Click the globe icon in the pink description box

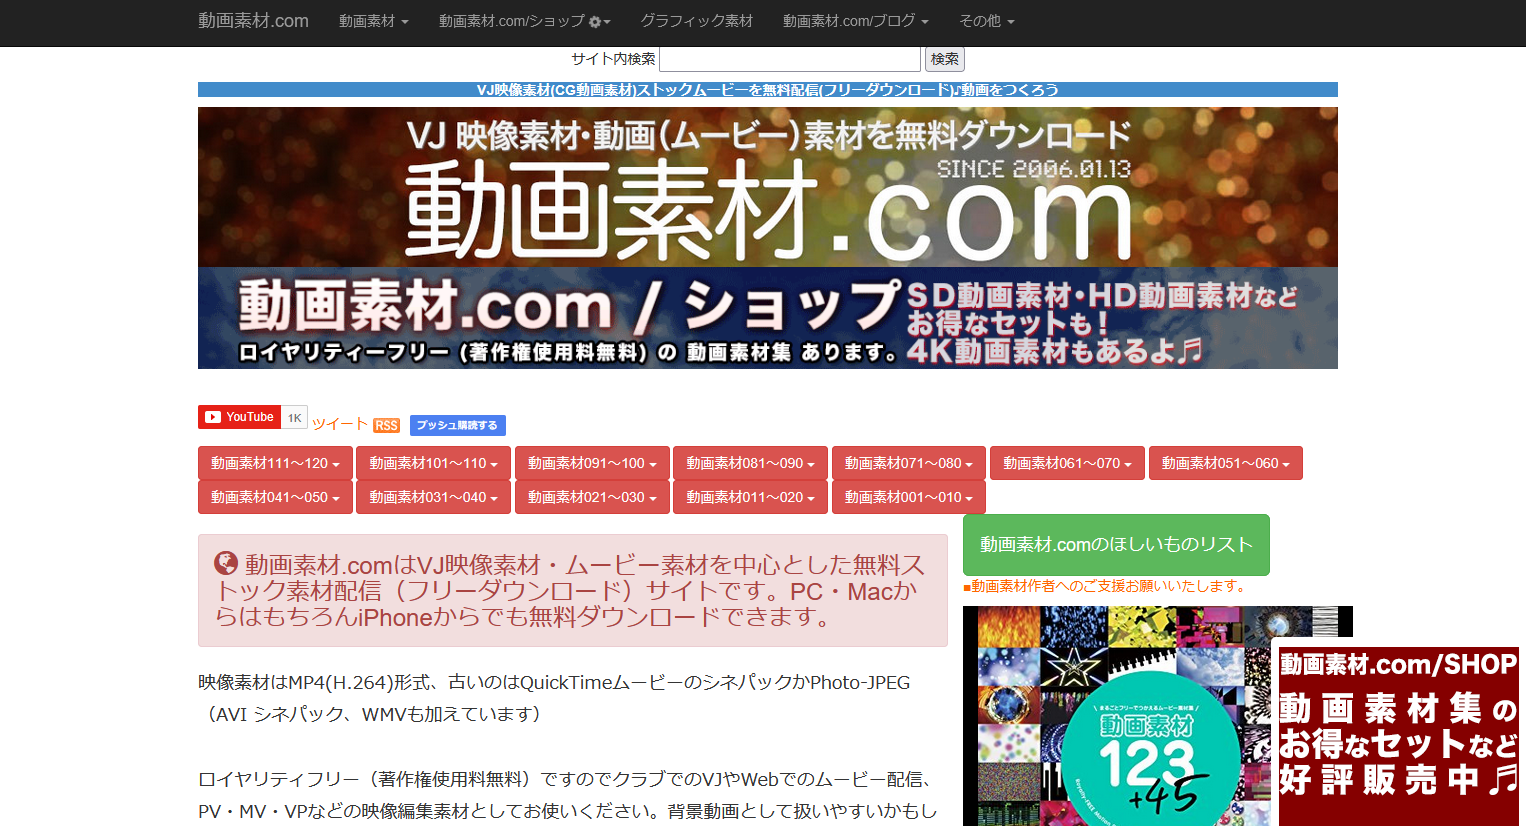226,562
